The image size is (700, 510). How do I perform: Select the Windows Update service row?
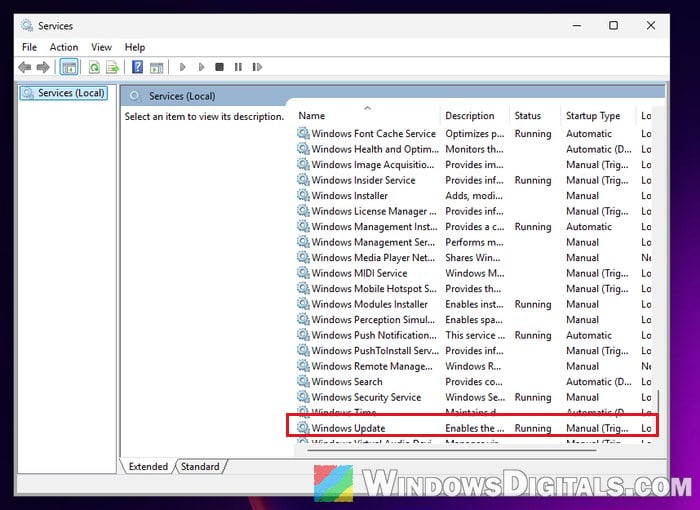(x=474, y=427)
